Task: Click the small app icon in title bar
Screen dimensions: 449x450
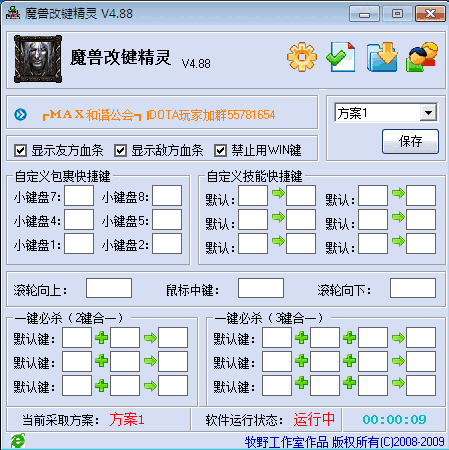Action: [13, 13]
